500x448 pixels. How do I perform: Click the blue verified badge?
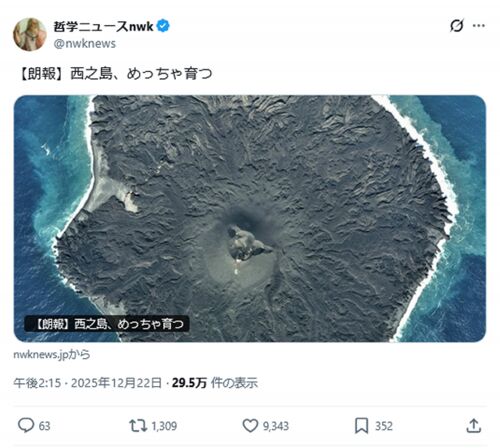click(163, 26)
